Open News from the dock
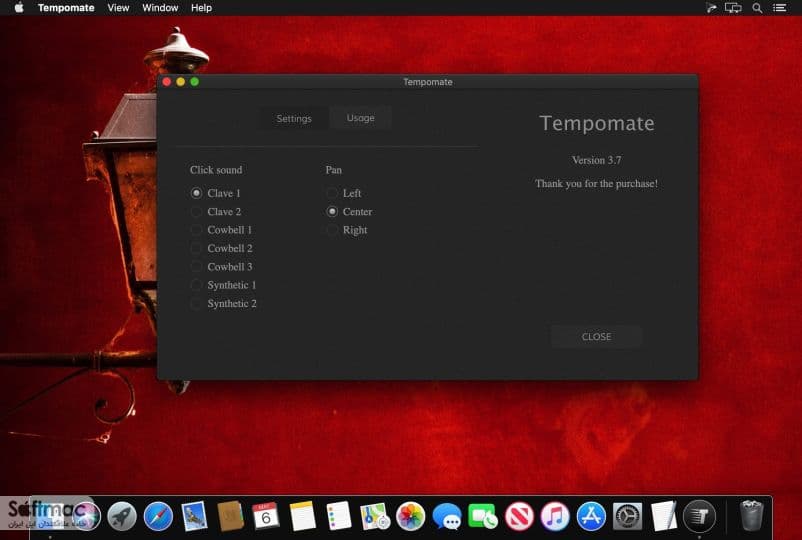This screenshot has width=802, height=540. [519, 516]
